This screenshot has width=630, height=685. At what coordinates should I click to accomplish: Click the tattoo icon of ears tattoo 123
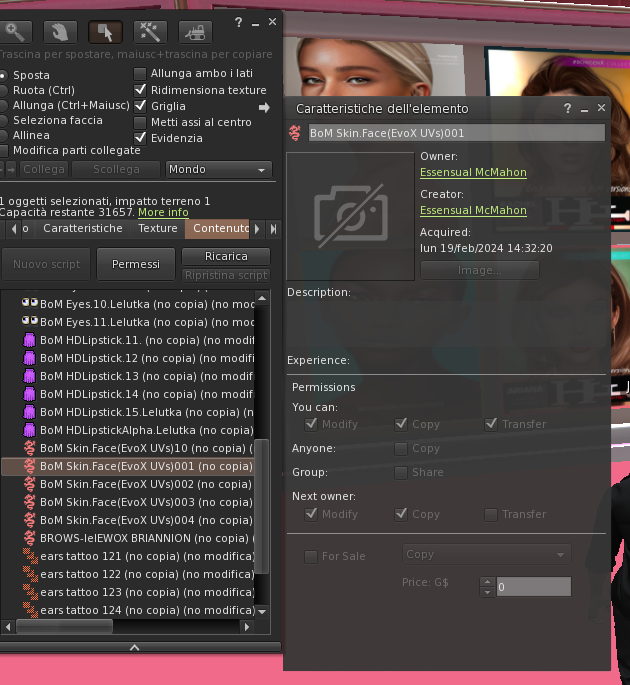[30, 592]
